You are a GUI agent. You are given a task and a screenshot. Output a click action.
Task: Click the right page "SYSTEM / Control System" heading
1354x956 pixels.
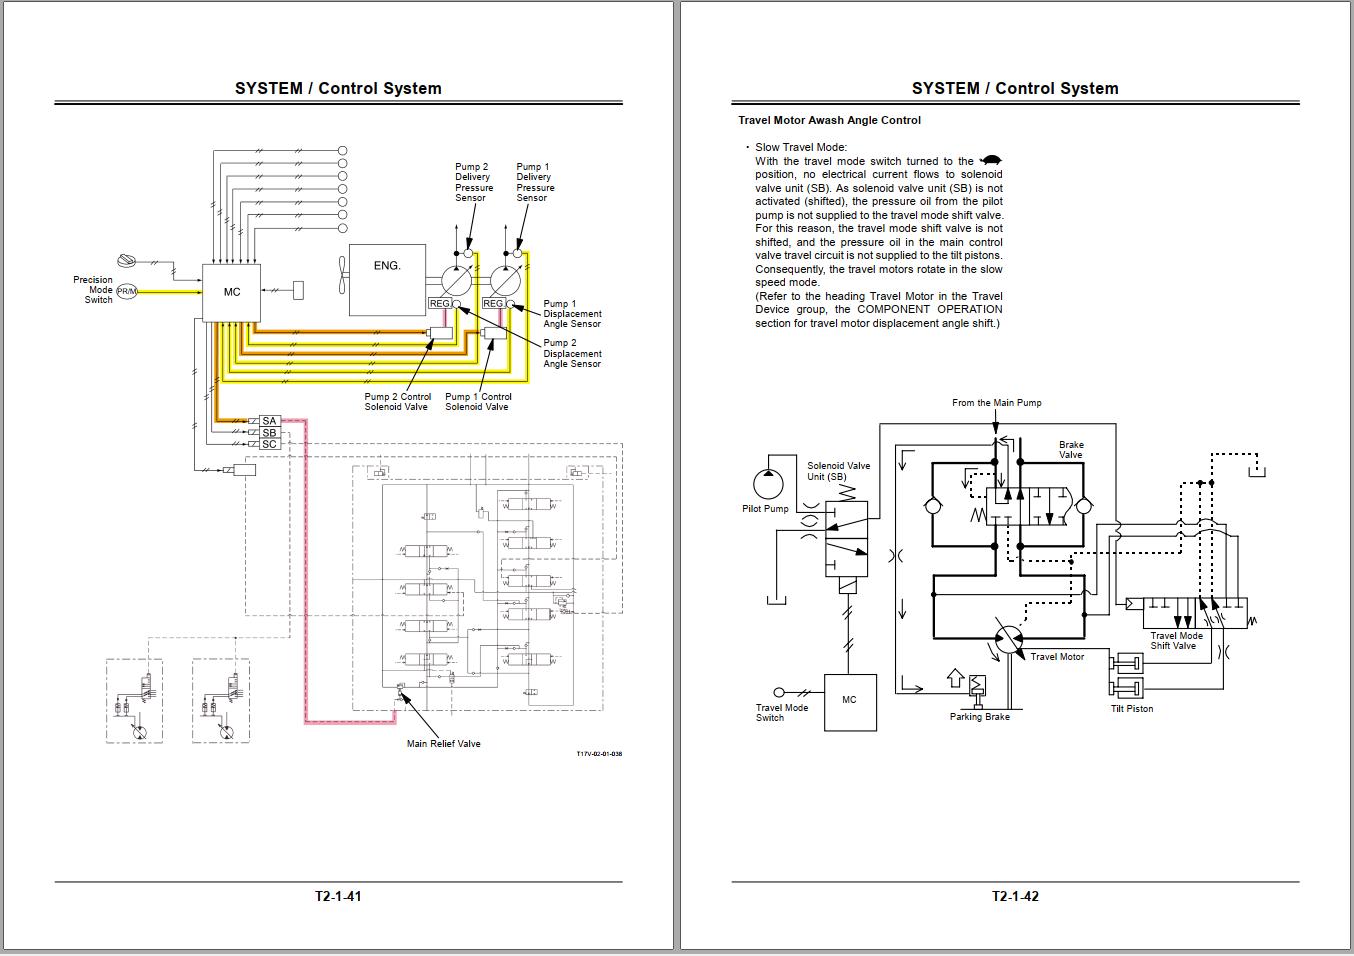point(1015,88)
